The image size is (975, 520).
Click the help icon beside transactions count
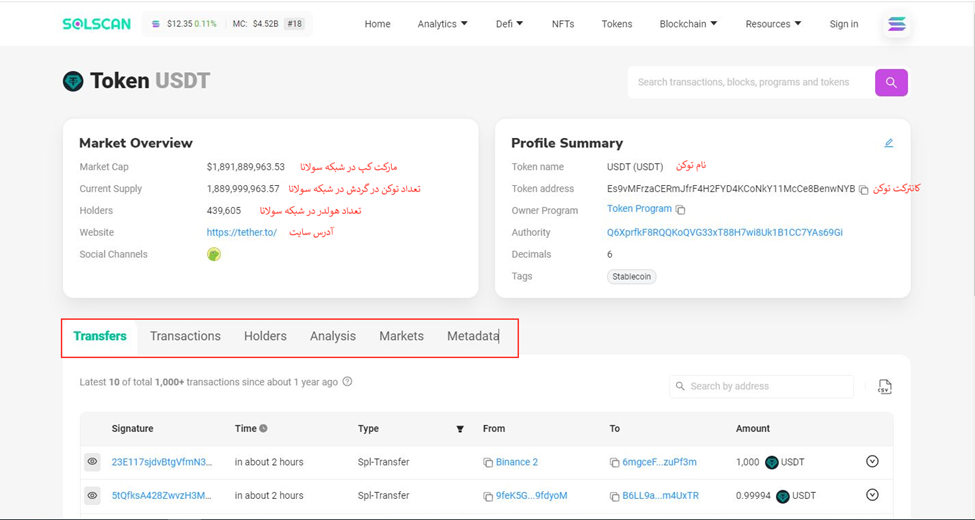(x=348, y=382)
